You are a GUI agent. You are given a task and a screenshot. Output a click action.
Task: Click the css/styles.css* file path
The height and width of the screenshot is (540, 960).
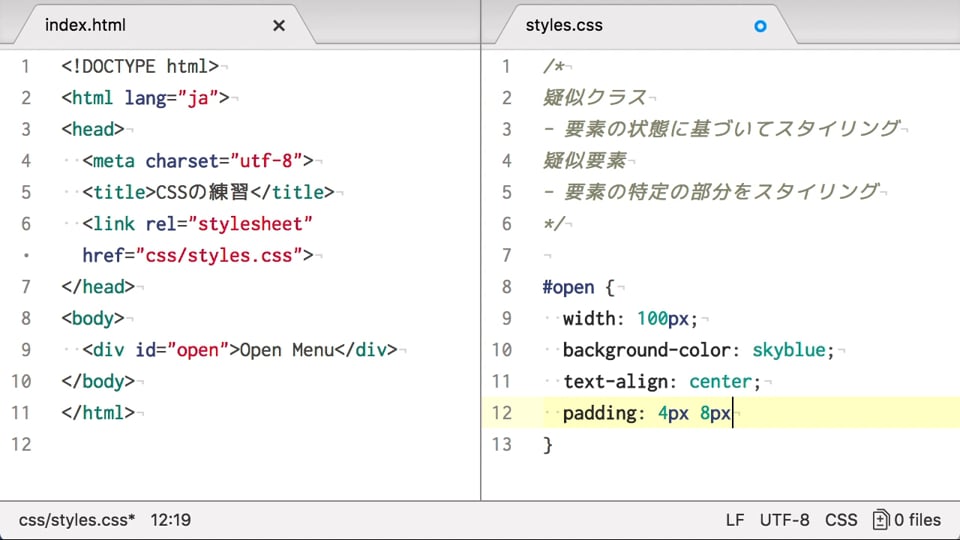[x=77, y=520]
